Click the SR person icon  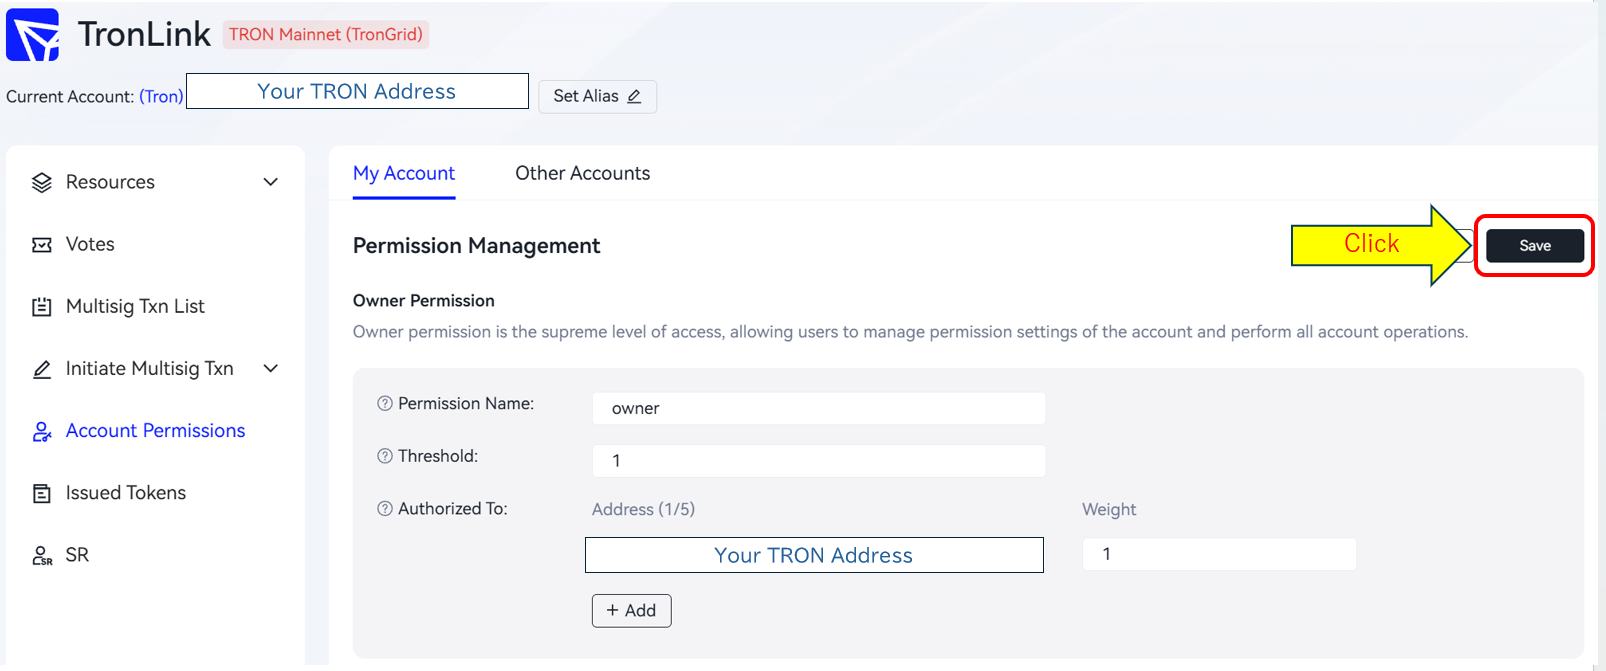[42, 555]
